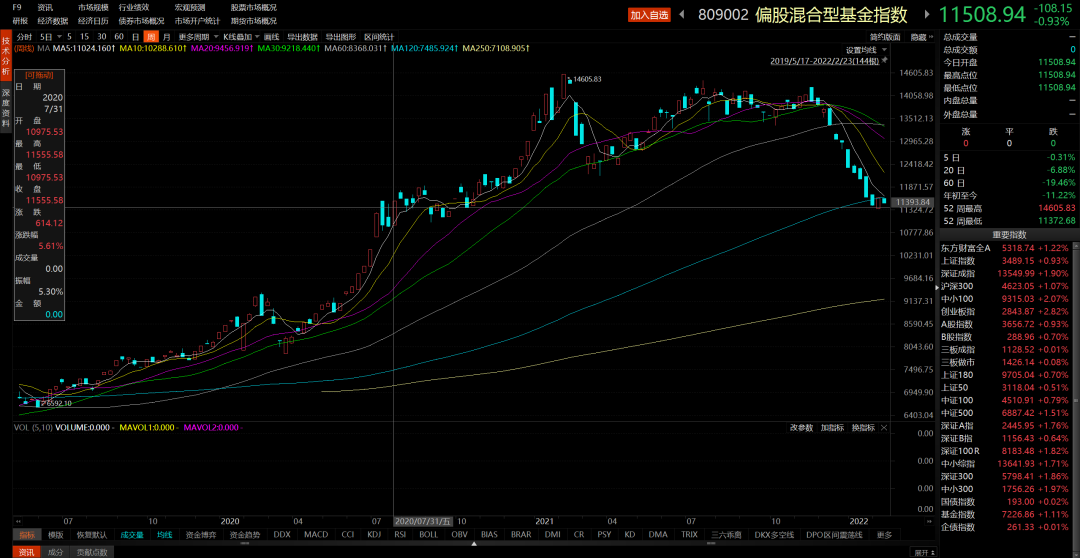
Task: Open the 期货市场概况 menu item
Action: (x=253, y=21)
